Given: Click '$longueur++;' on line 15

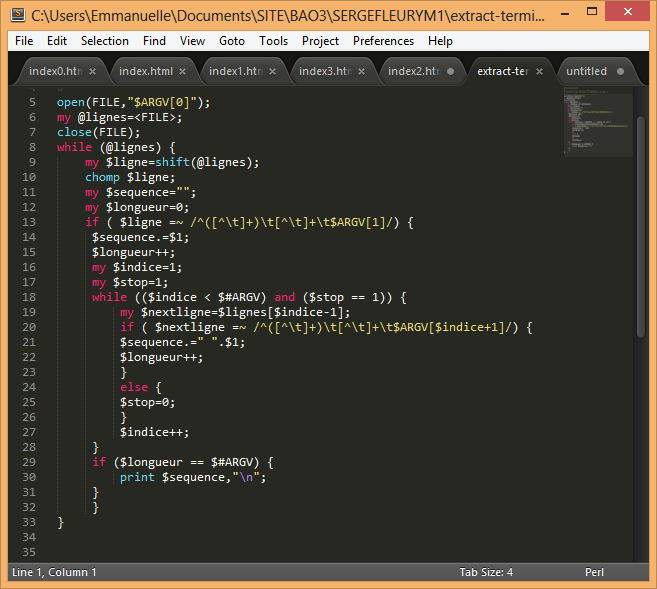Looking at the screenshot, I should click(x=133, y=252).
